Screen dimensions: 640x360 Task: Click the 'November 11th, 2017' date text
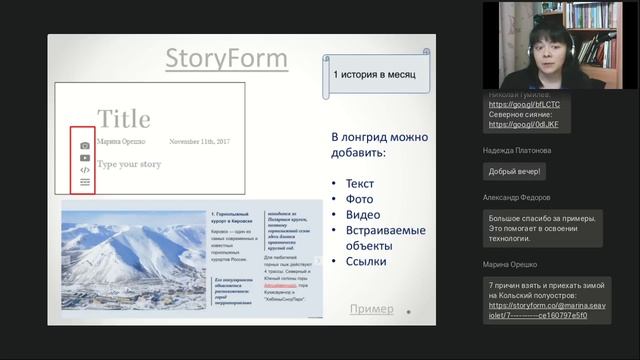[x=200, y=142]
